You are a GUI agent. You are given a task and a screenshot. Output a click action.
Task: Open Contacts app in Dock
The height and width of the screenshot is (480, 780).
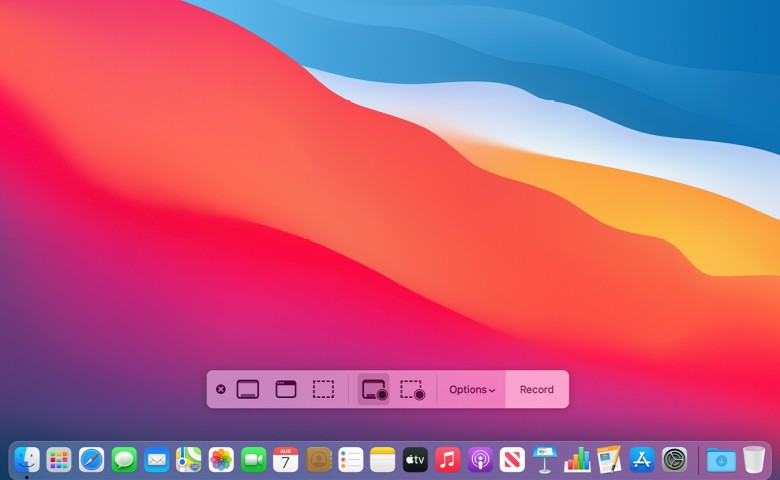click(x=318, y=459)
